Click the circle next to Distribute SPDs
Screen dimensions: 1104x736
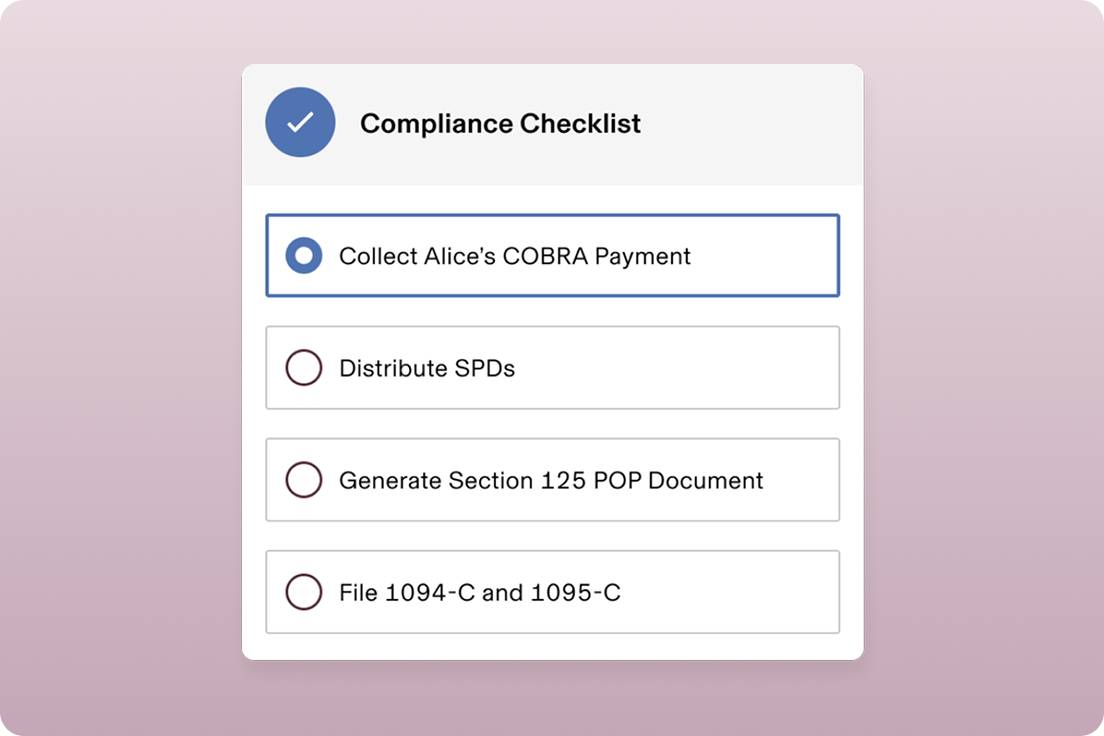tap(304, 368)
